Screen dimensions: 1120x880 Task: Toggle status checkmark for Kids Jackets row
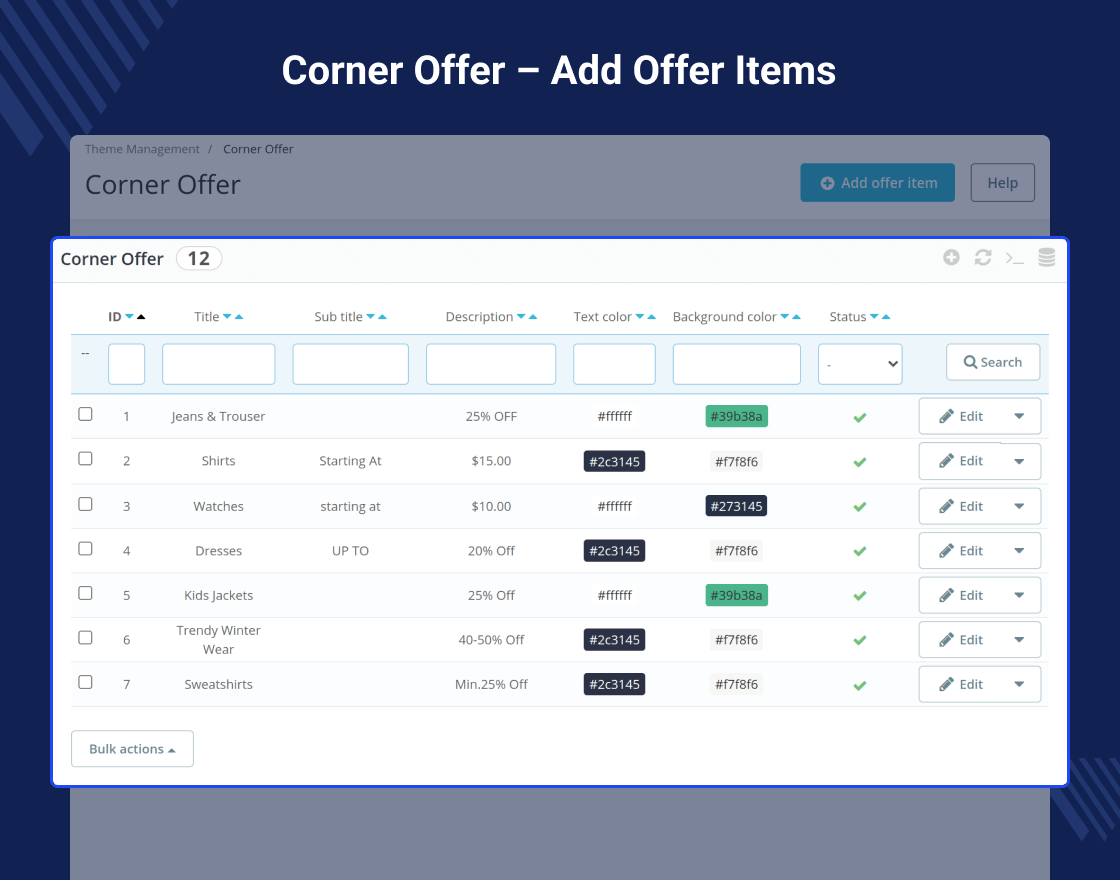pos(860,596)
